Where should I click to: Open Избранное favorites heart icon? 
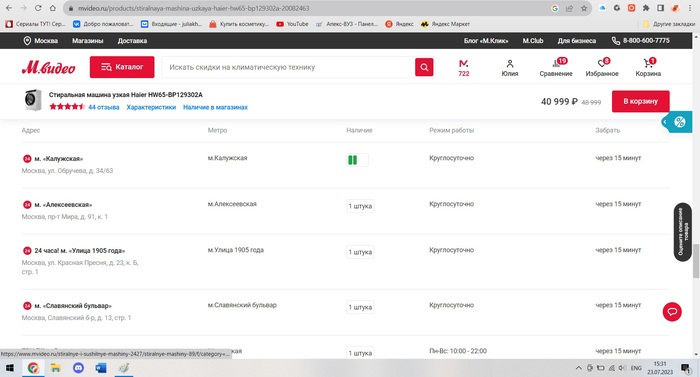[602, 67]
